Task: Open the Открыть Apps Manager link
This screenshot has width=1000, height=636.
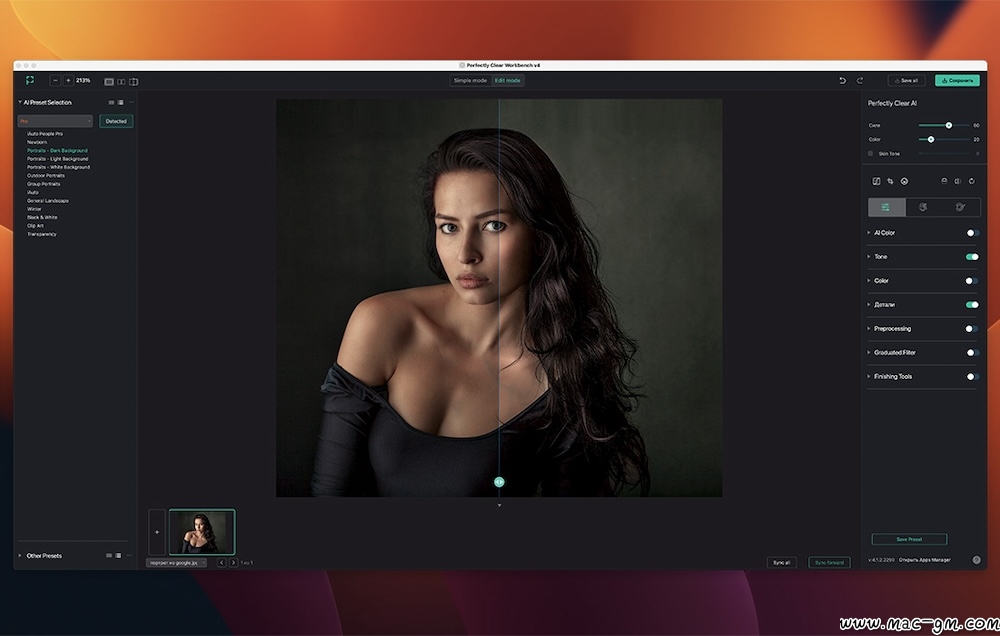Action: (925, 560)
